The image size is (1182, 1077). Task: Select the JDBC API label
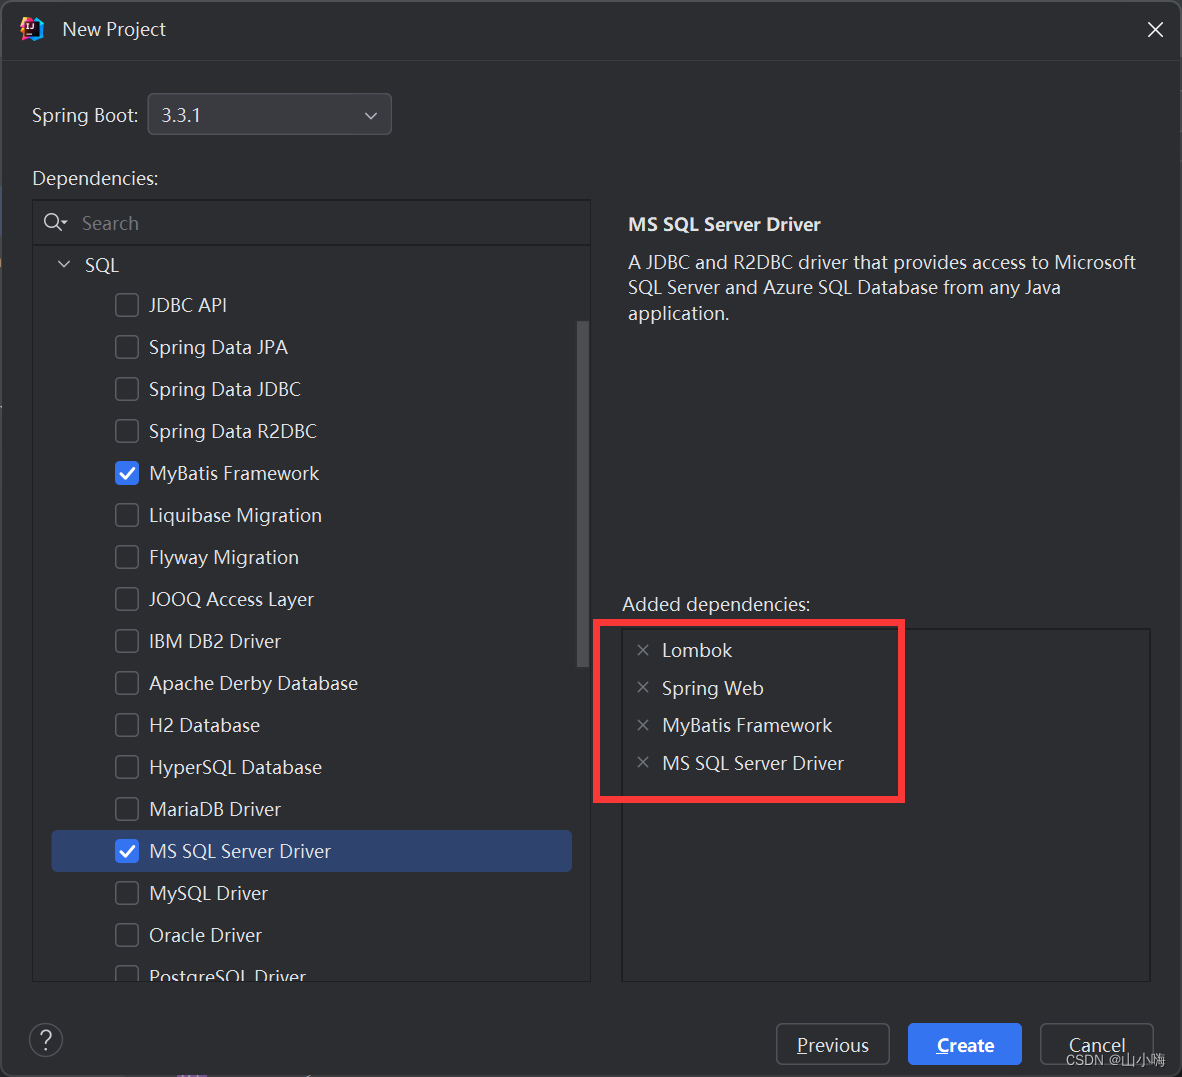click(x=188, y=305)
